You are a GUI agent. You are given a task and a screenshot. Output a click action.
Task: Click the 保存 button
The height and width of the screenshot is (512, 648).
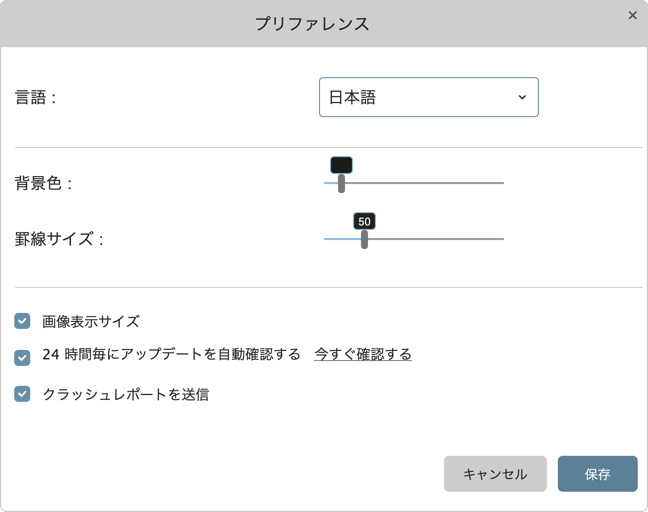pyautogui.click(x=598, y=474)
